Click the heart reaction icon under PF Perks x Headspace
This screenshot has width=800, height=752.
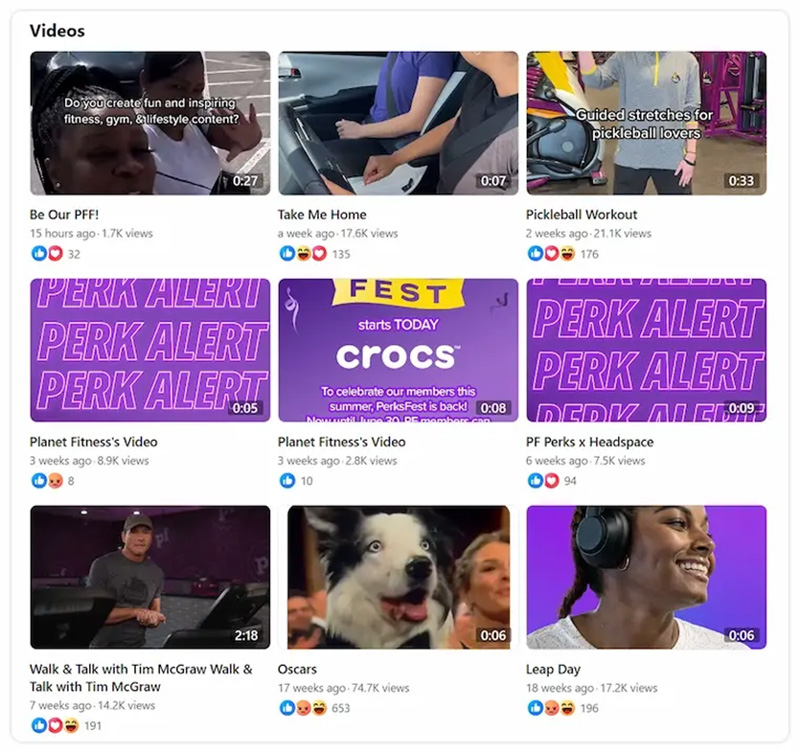pos(552,480)
